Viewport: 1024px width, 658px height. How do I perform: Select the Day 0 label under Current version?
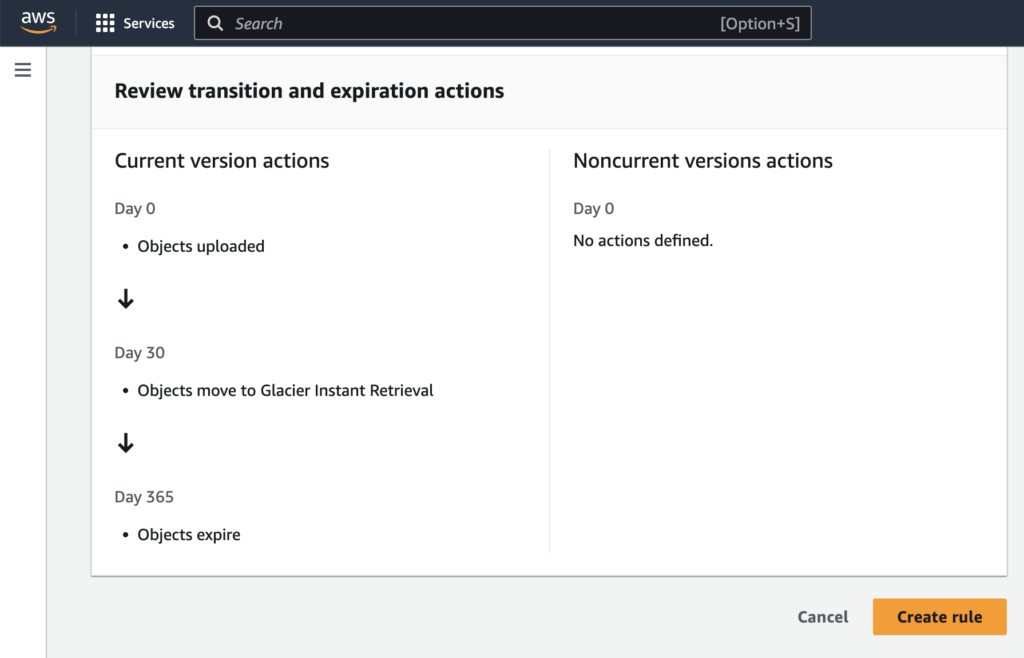[134, 208]
